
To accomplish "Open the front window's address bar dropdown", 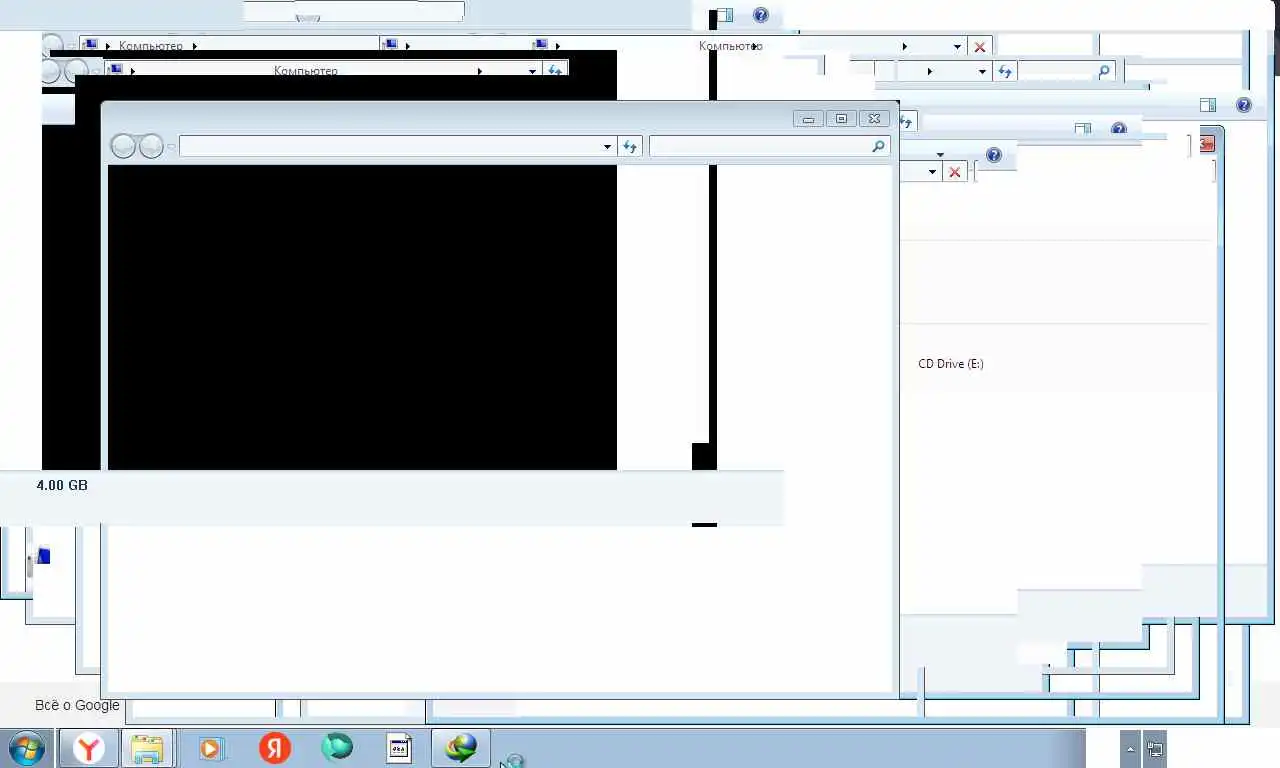I will point(607,147).
